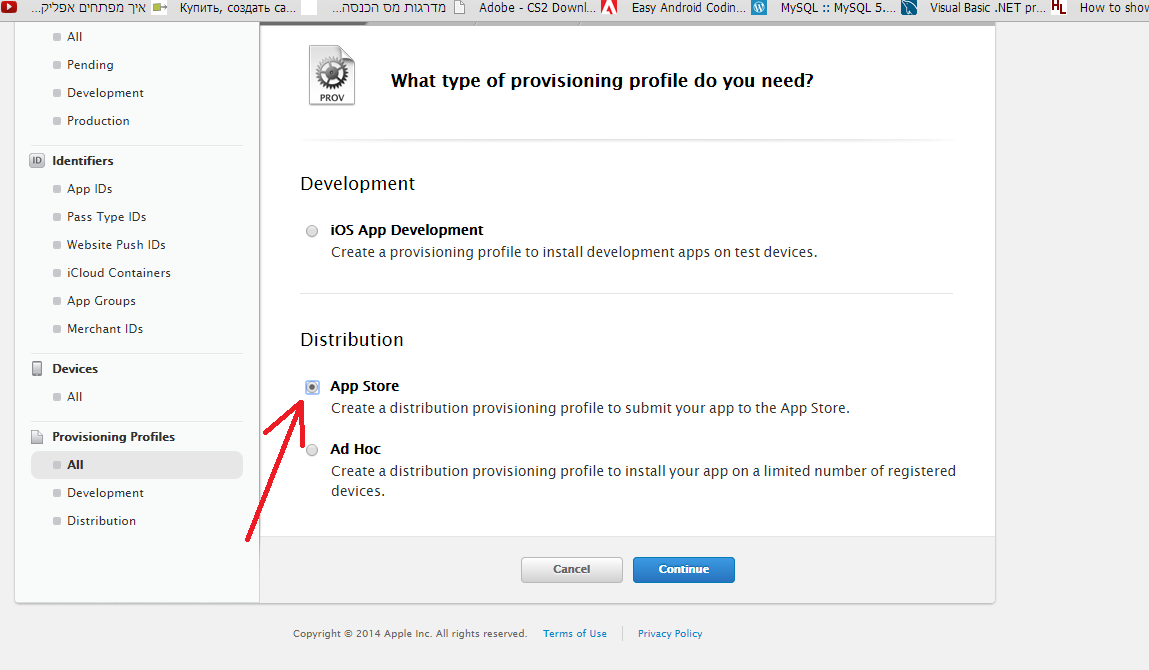The width and height of the screenshot is (1149, 670).
Task: Click the Identifiers ID badge icon
Action: pos(37,161)
